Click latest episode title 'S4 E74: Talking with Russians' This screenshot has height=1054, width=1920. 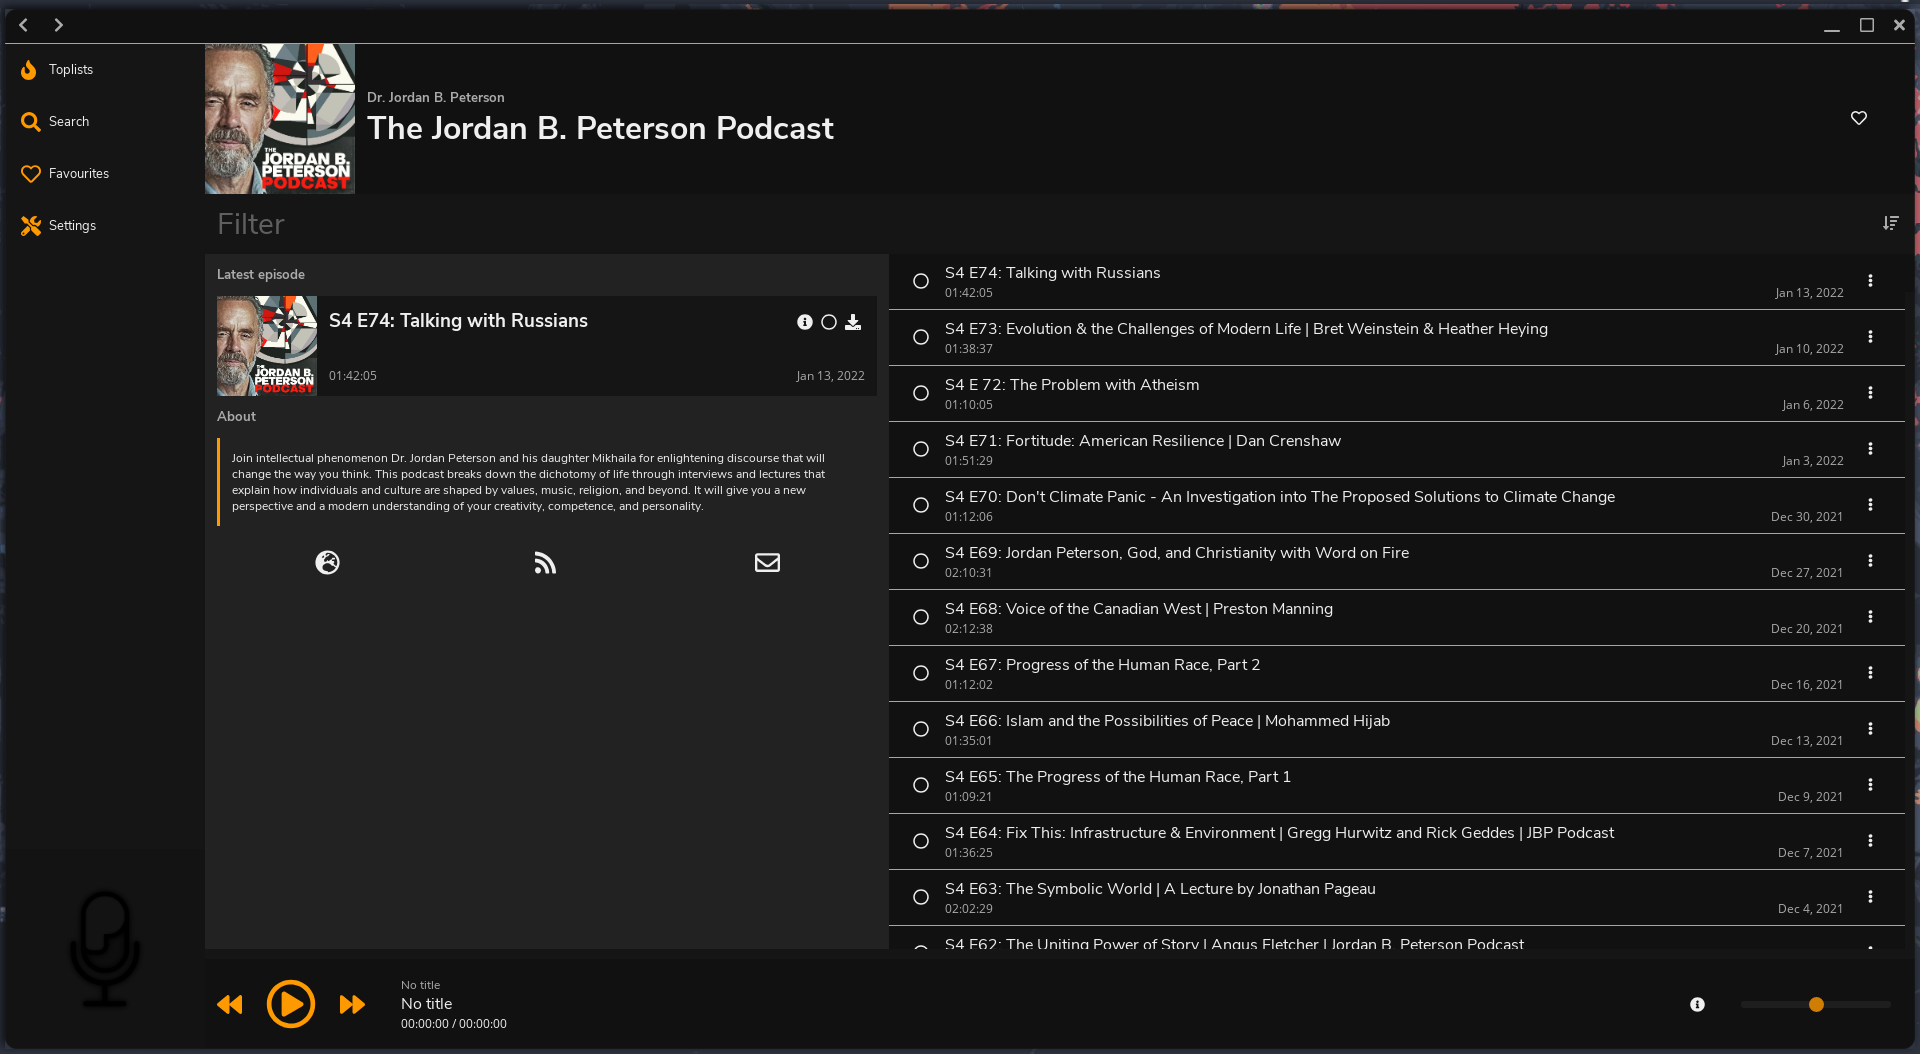[458, 321]
